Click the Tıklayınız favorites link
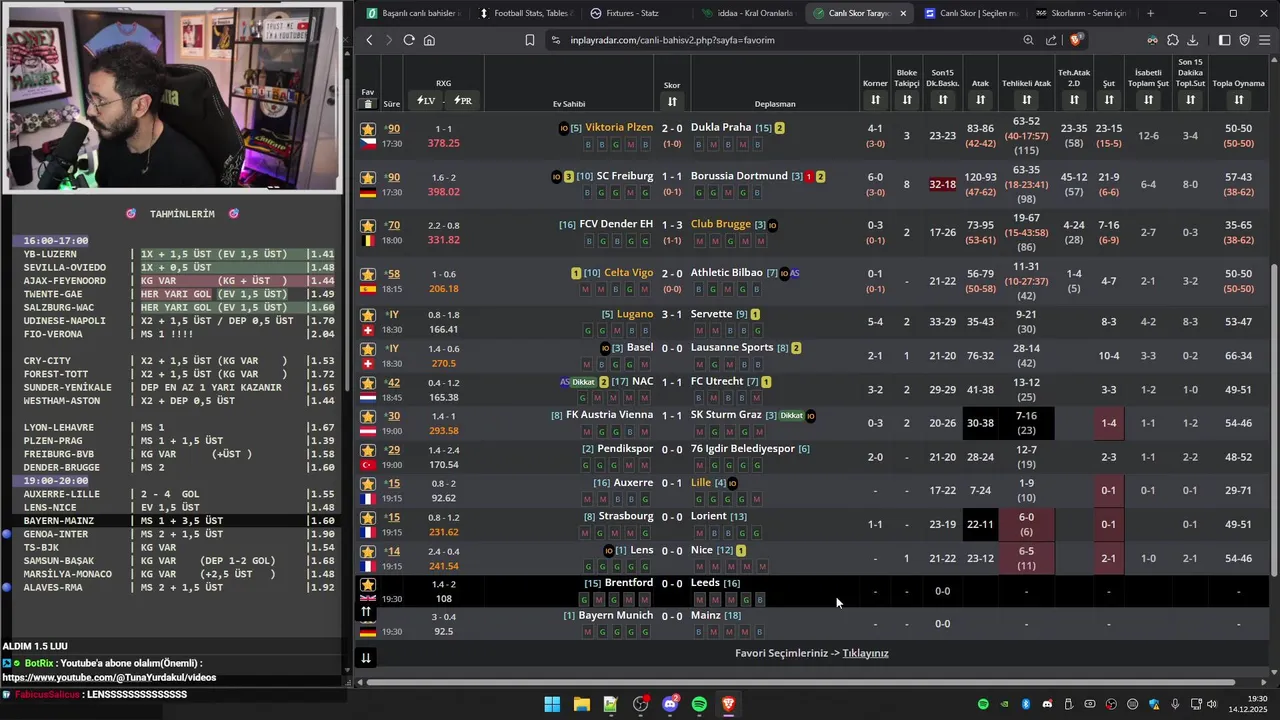Viewport: 1280px width, 720px height. coord(865,653)
